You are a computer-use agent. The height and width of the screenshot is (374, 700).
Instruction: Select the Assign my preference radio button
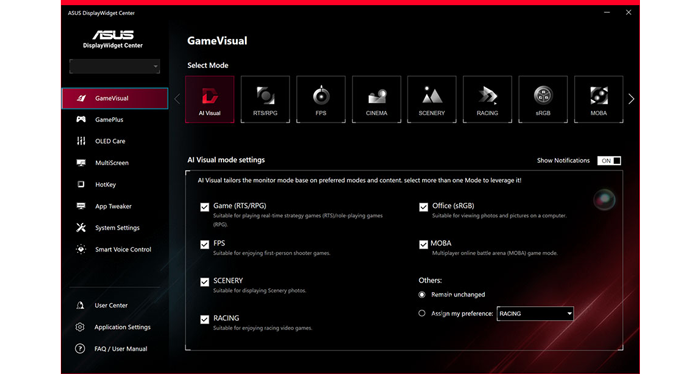[422, 313]
